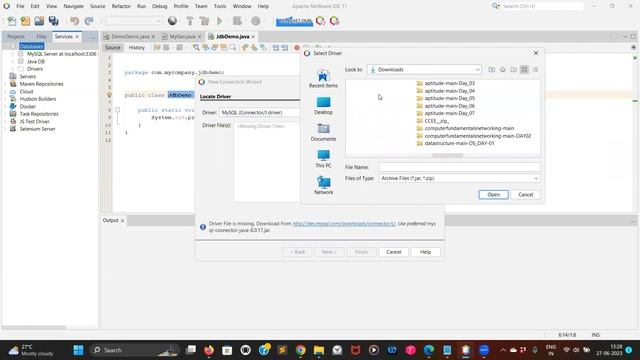
Task: Click Cancel in New Connection Wizard
Action: pos(393,252)
